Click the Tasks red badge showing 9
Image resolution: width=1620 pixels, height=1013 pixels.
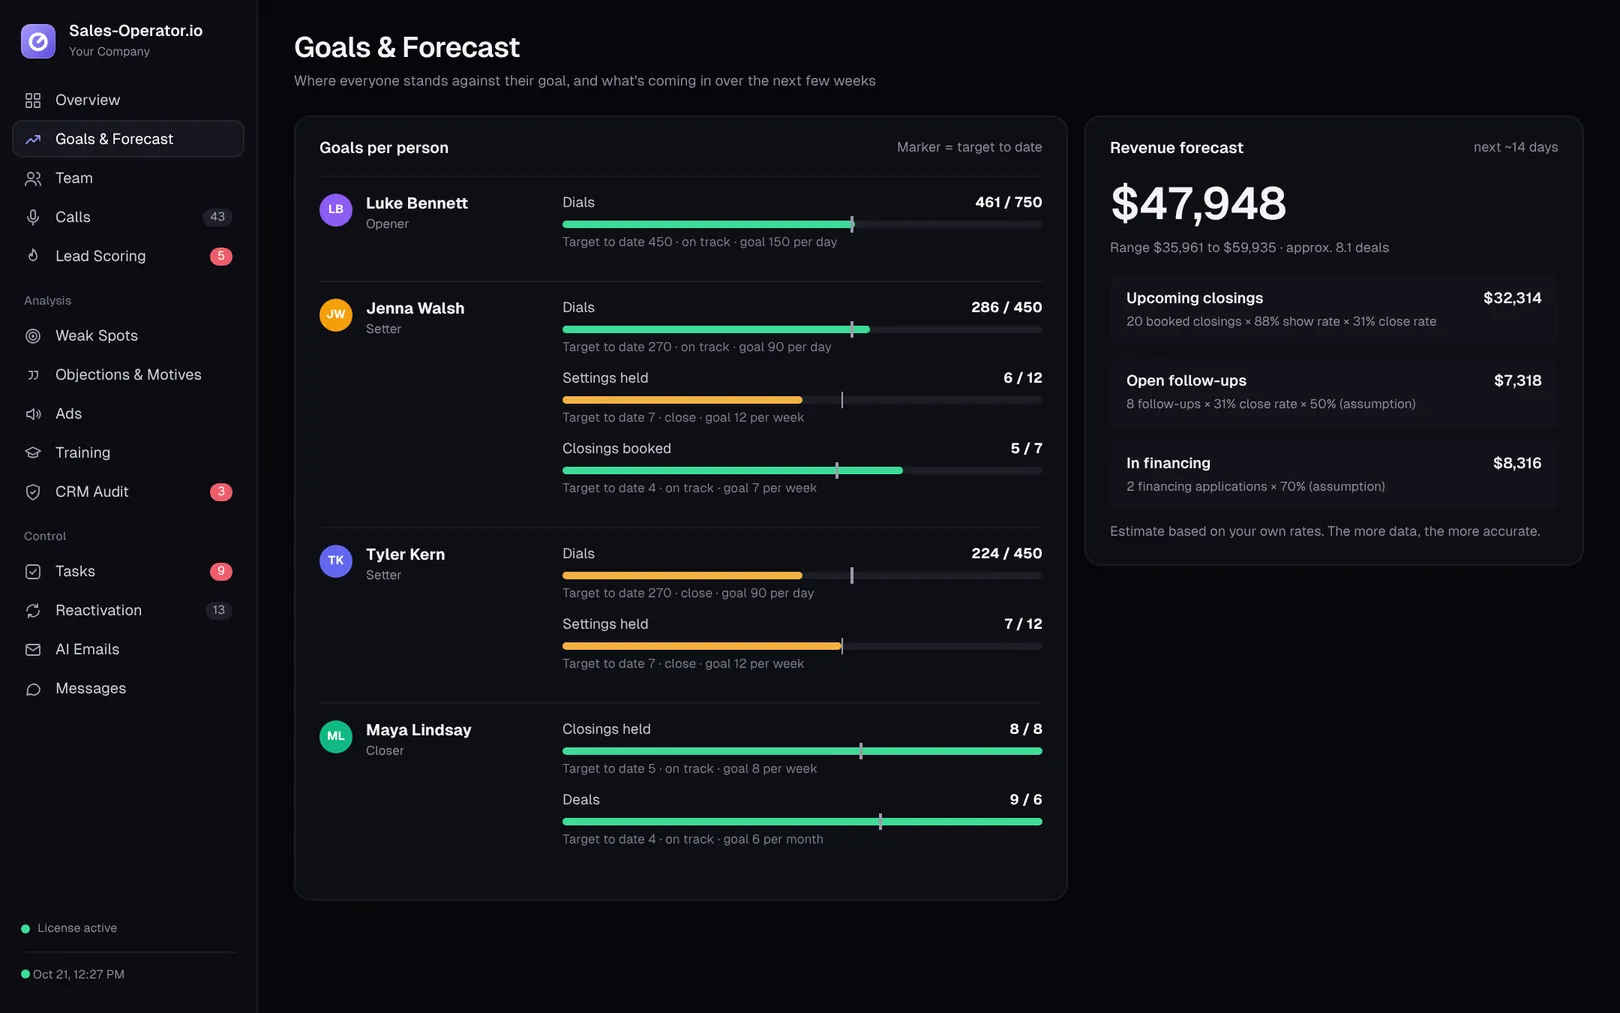pos(221,572)
